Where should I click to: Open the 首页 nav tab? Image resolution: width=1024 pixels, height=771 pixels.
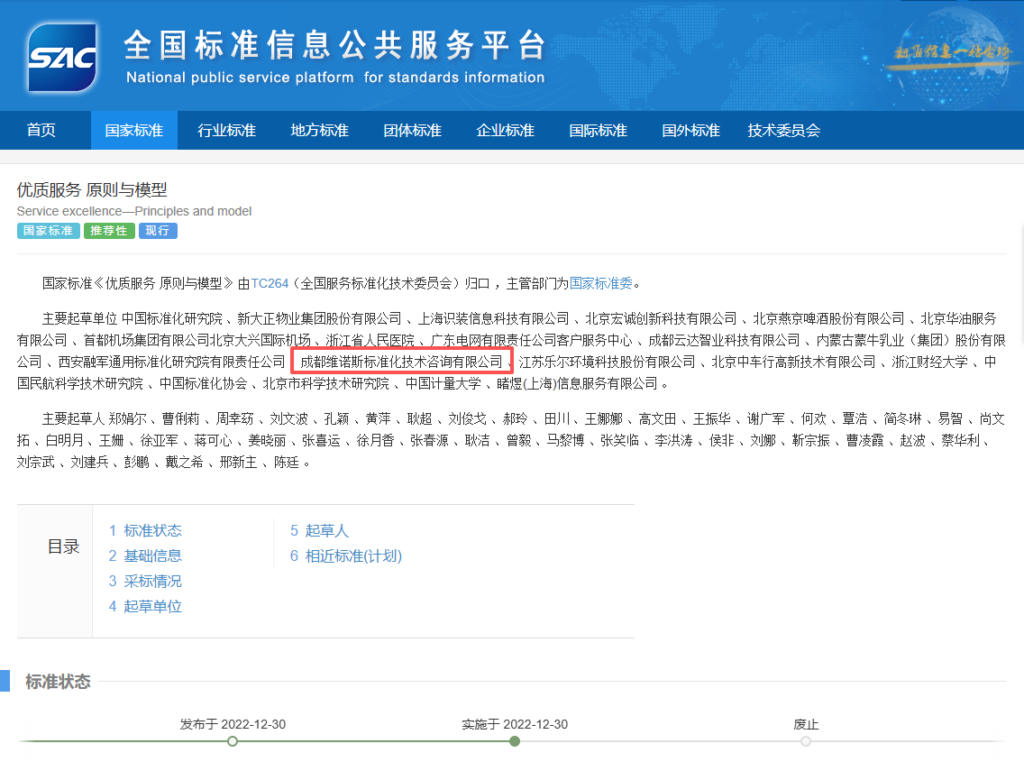click(40, 130)
